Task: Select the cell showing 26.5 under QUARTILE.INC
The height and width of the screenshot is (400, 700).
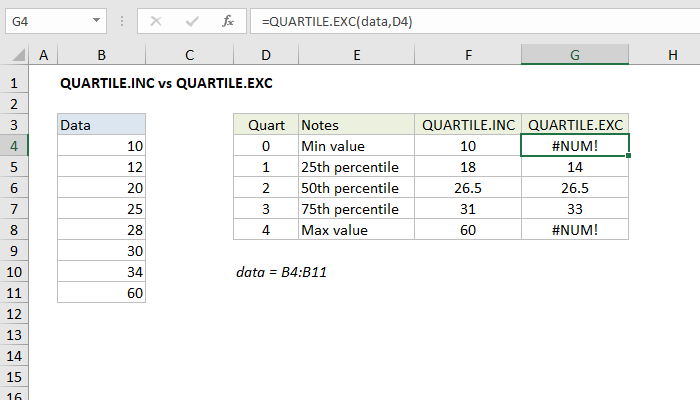Action: click(468, 188)
